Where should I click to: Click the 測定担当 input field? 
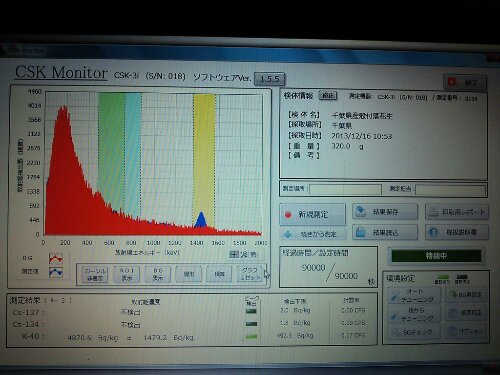point(450,190)
